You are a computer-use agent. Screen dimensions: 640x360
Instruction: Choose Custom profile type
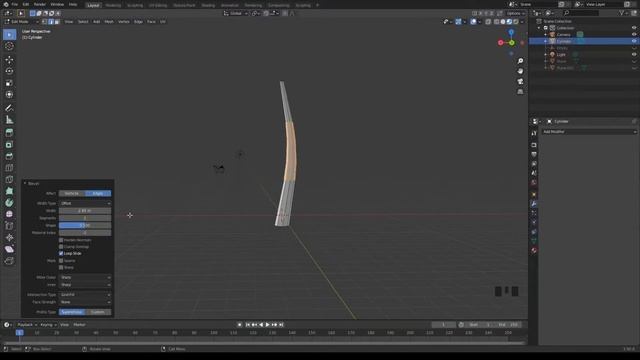click(x=98, y=312)
